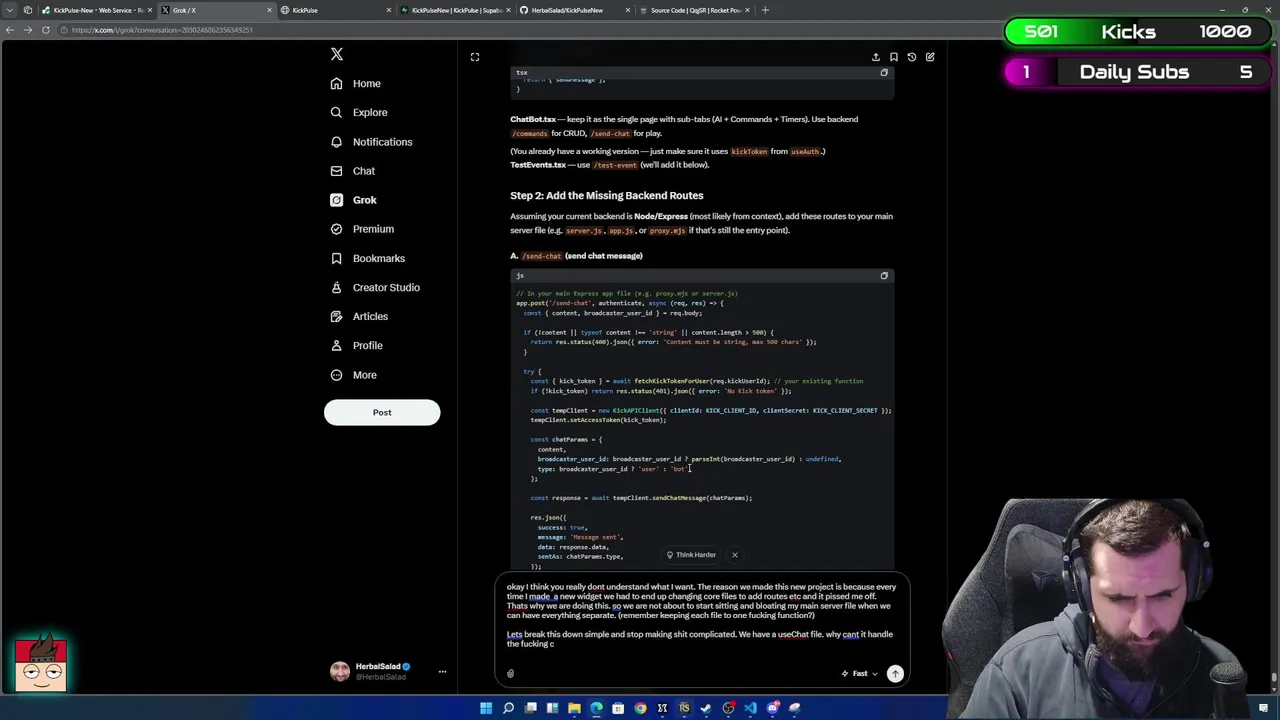Click inside the Grok message input box
Image resolution: width=1280 pixels, height=720 pixels.
701,616
